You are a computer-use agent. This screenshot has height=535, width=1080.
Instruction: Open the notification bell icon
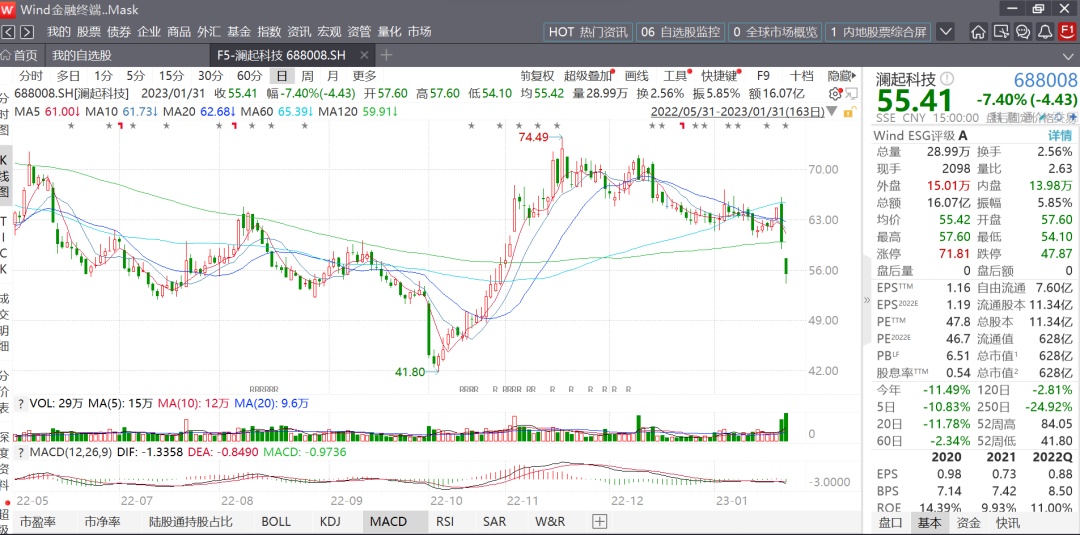pos(1045,32)
